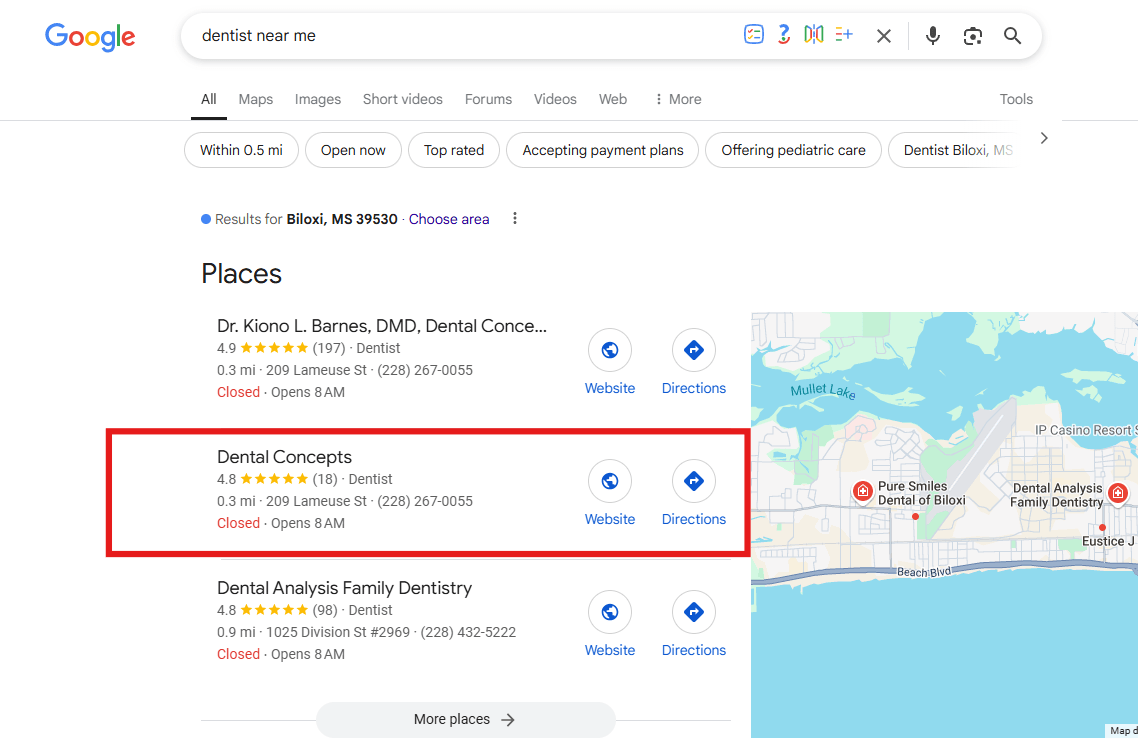Click the list-plus extension icon in search bar
The width and height of the screenshot is (1138, 752).
843,34
